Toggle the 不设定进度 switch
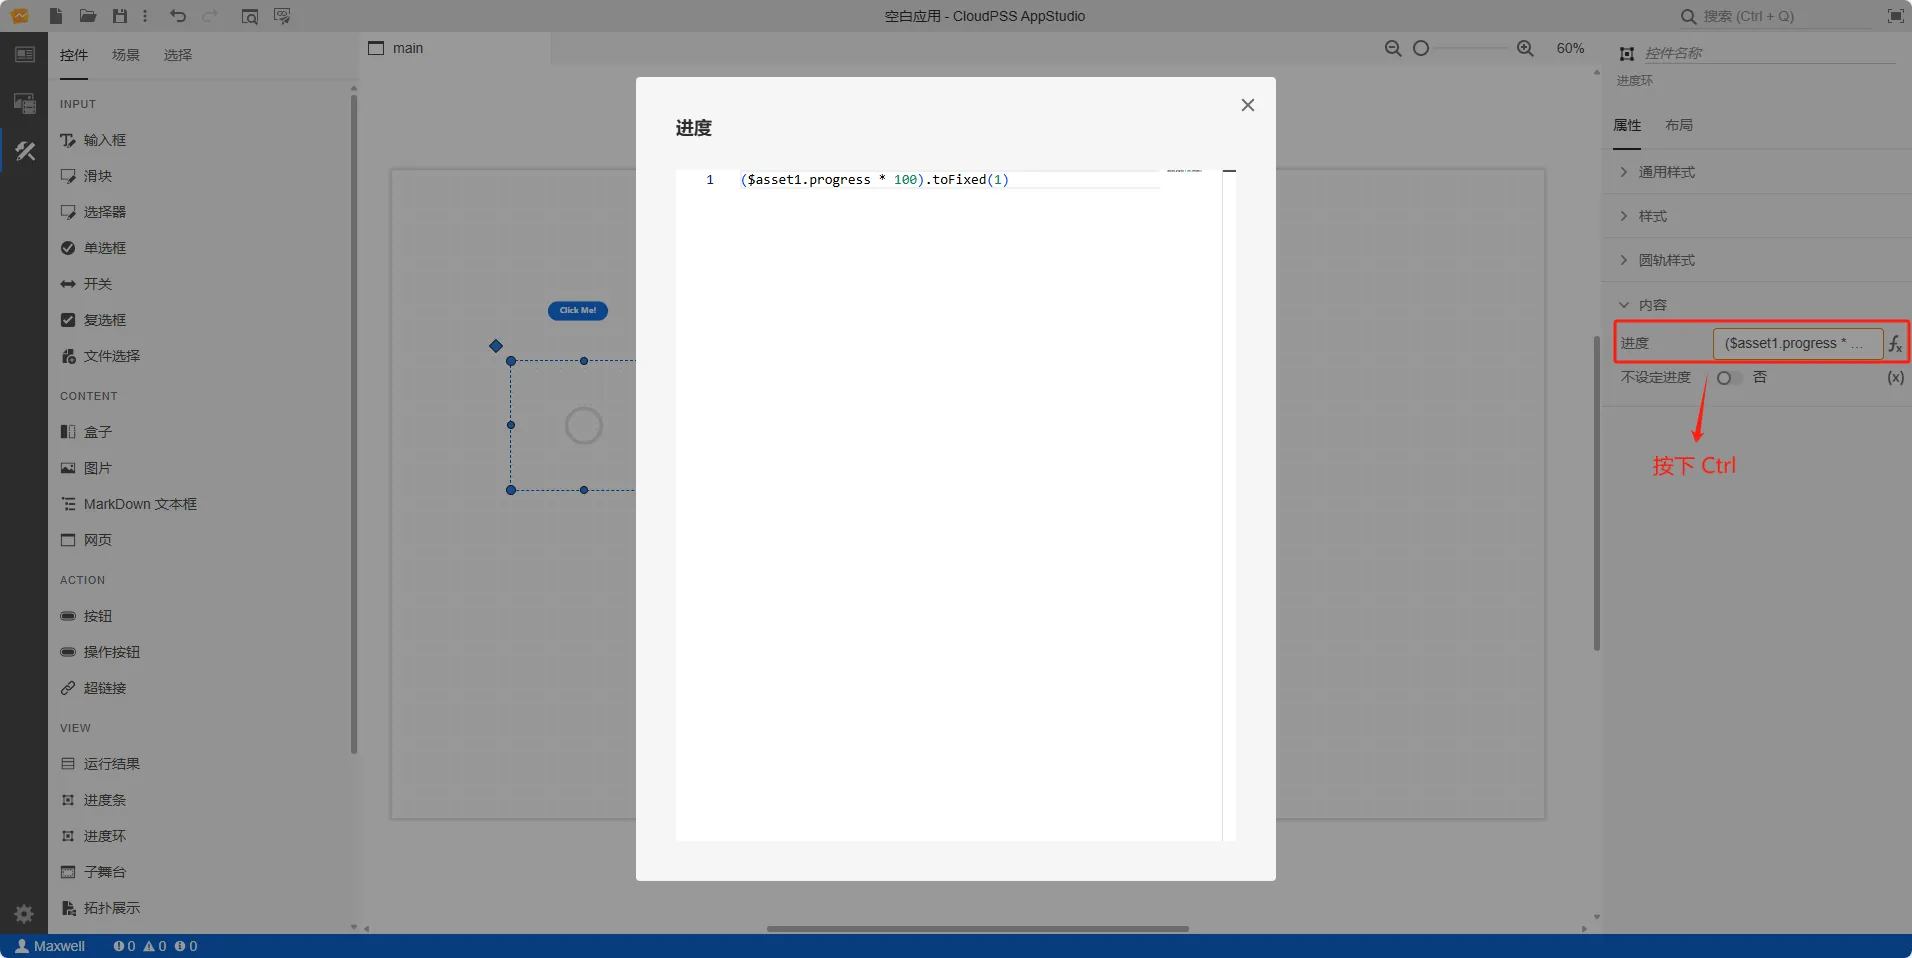The image size is (1912, 958). tap(1728, 378)
